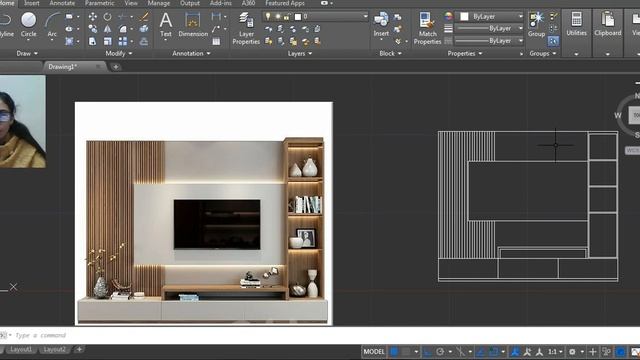Click the Offset tool icon

[144, 41]
